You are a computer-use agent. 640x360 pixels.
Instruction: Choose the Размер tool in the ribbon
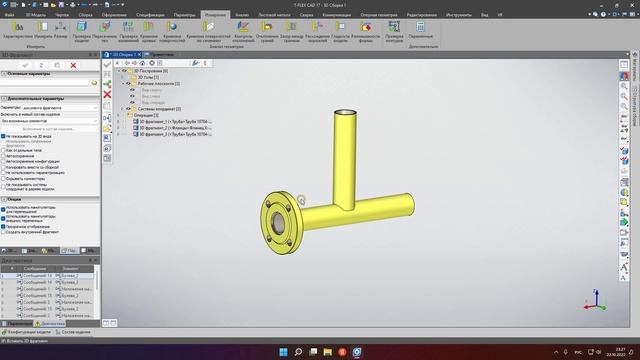[60, 30]
